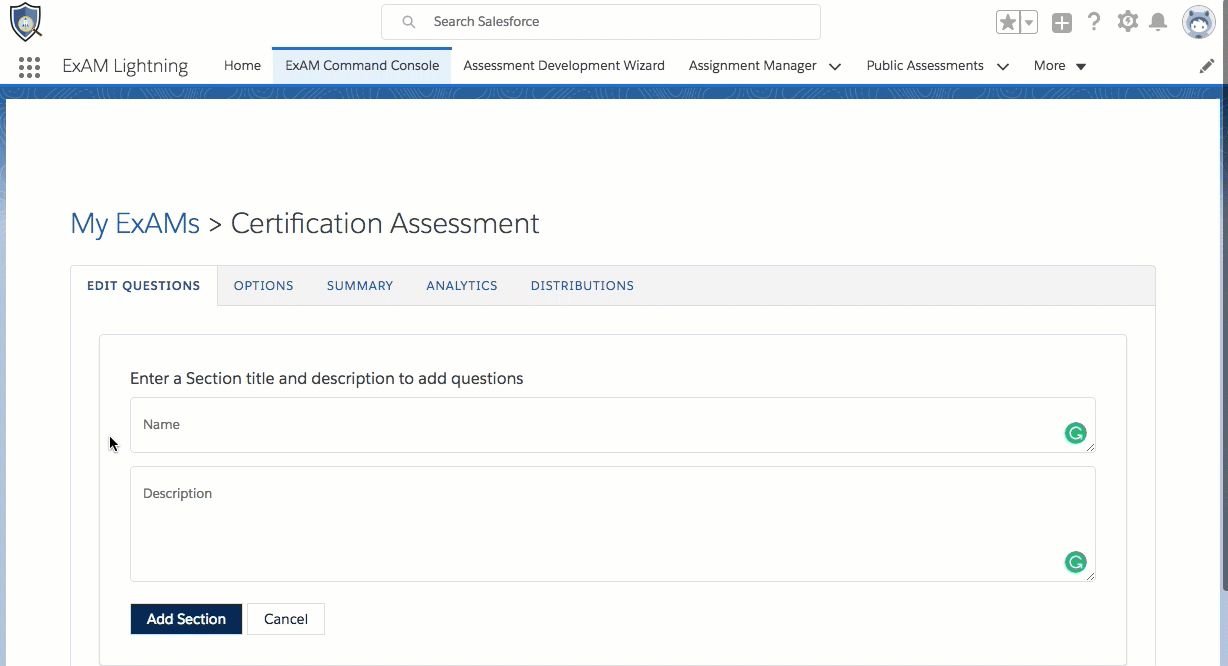1228x666 pixels.
Task: Click the Add Section button
Action: (186, 619)
